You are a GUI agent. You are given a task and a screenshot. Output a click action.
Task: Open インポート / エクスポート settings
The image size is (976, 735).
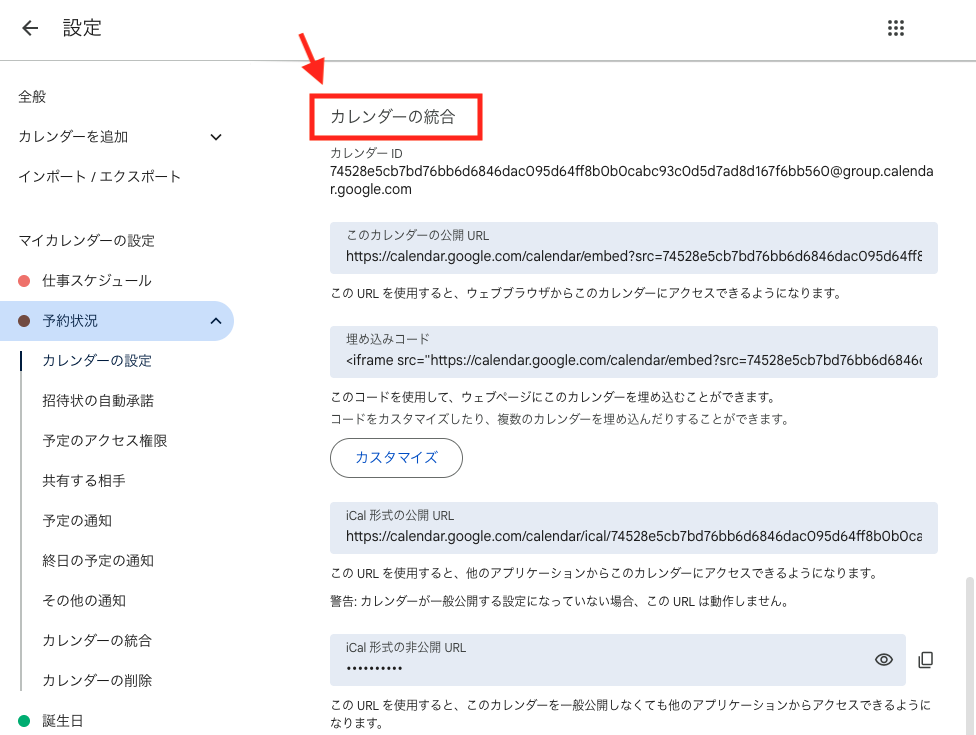(100, 177)
